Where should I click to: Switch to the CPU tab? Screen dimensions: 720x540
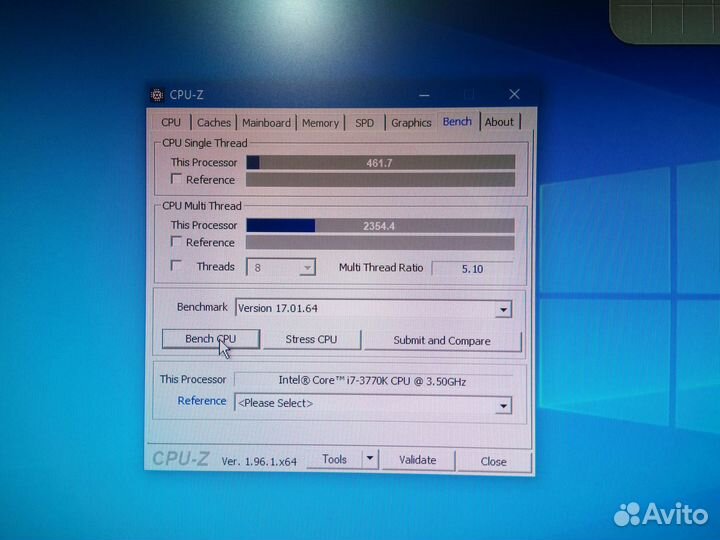click(171, 122)
